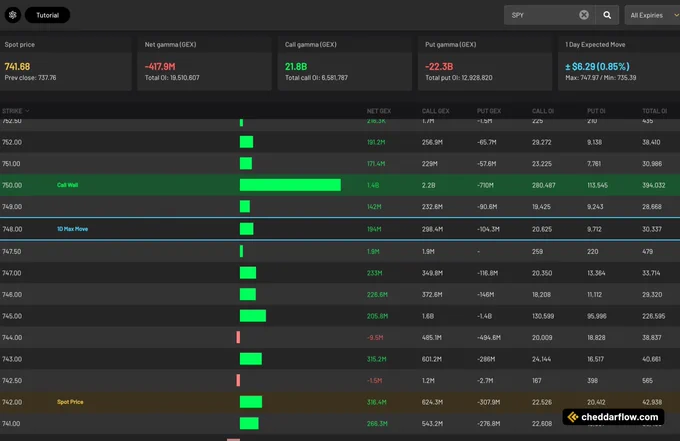Select strike 743.00 cell
Image resolution: width=680 pixels, height=441 pixels.
(x=12, y=359)
